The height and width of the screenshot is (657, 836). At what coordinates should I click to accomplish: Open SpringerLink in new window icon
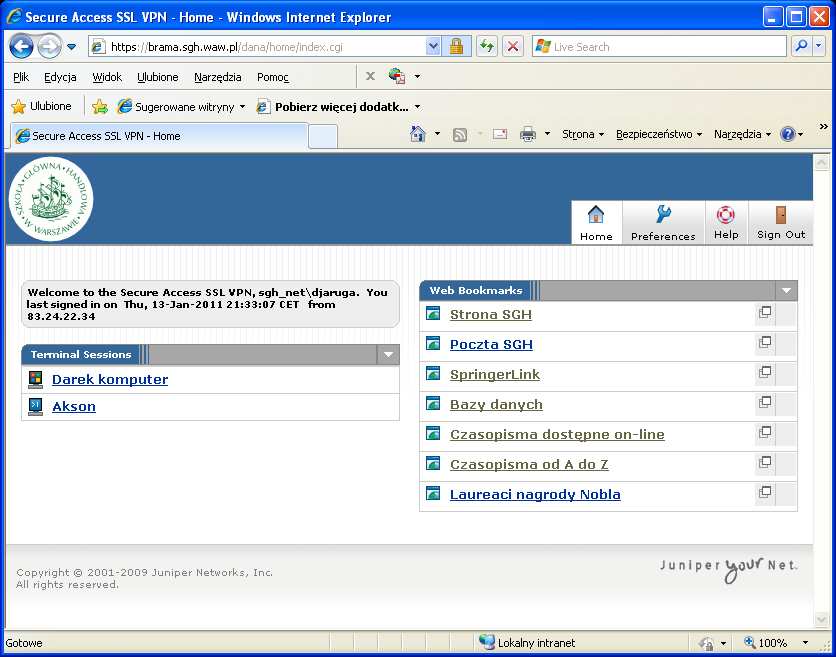[765, 372]
